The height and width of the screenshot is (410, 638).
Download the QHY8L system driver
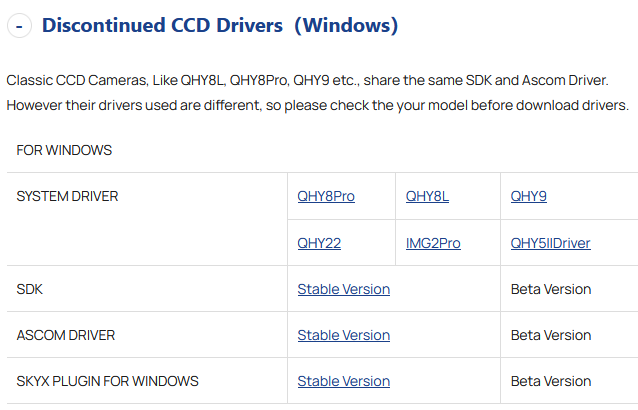click(427, 196)
